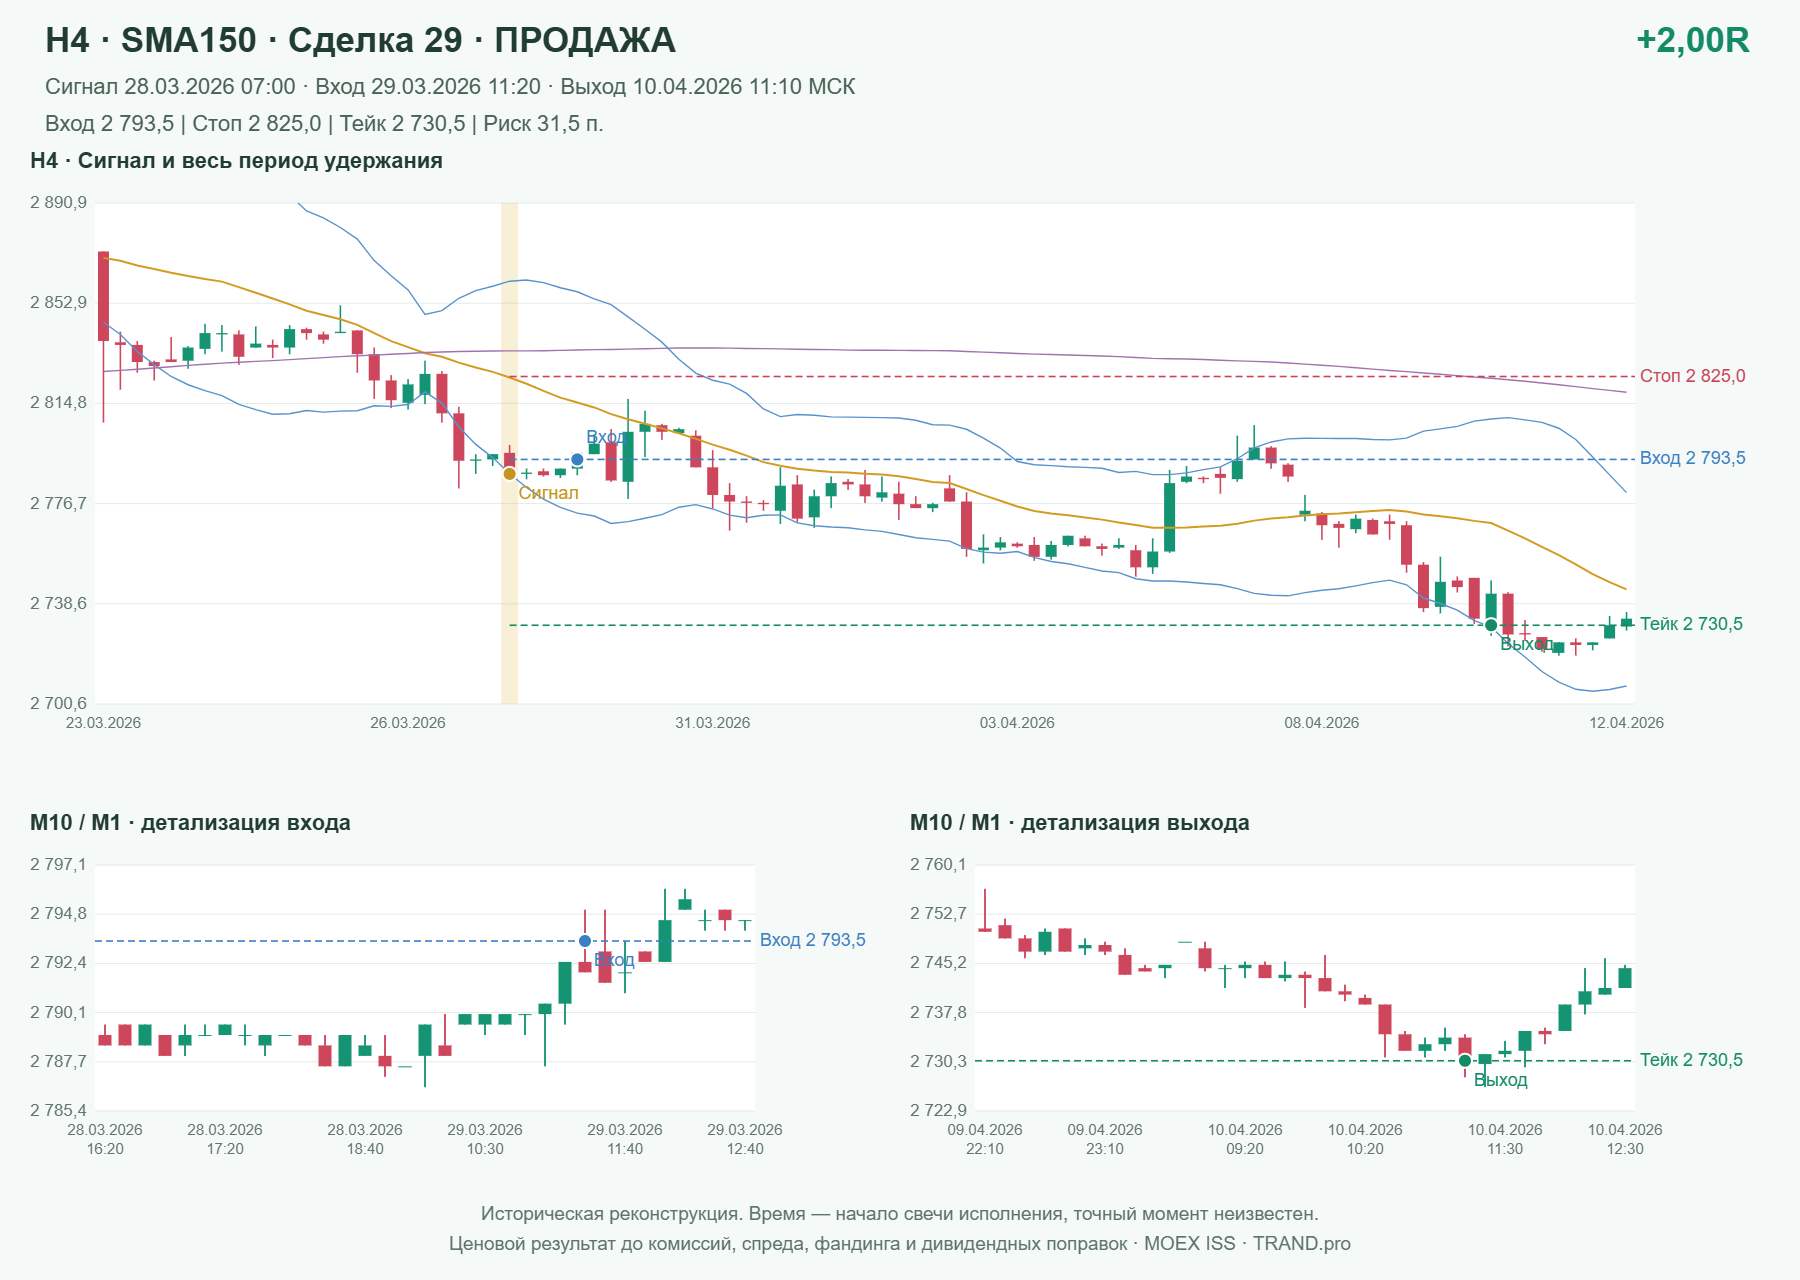Screen dimensions: 1800x1280
Task: Click the yellow highlighted signal candle band
Action: pyautogui.click(x=509, y=453)
